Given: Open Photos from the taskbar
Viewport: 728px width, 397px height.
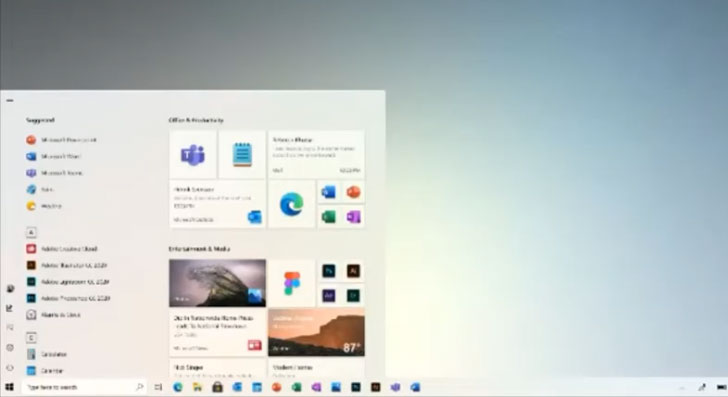Looking at the screenshot, I should tap(336, 387).
